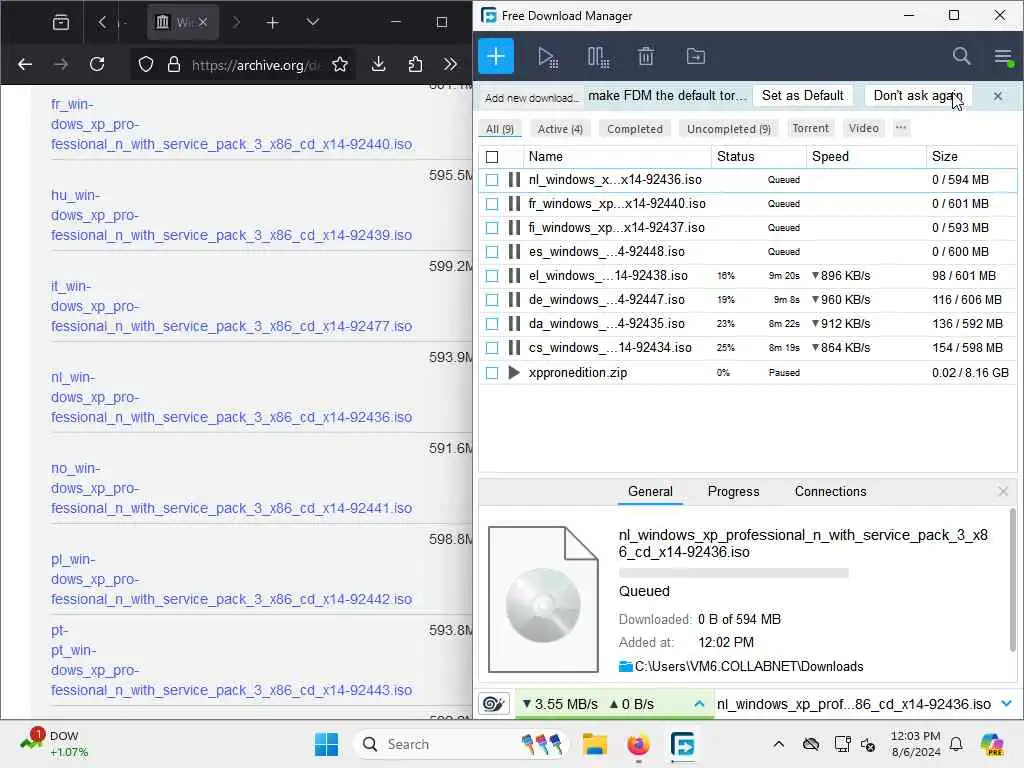List all Firefox tabs dropdown arrow
1024x768 pixels.
(x=313, y=22)
